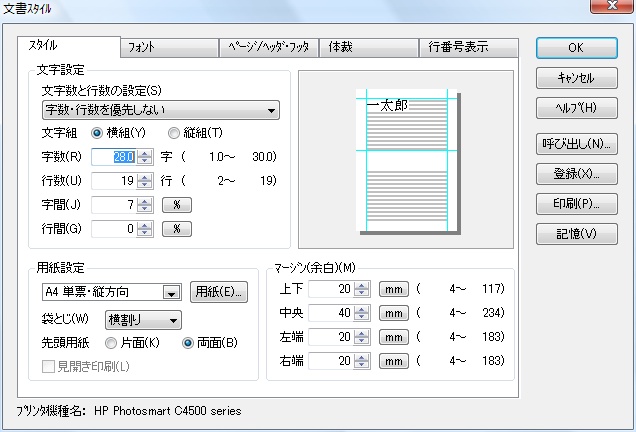This screenshot has width=636, height=432.
Task: Click the 印刷(P)... button
Action: (576, 204)
